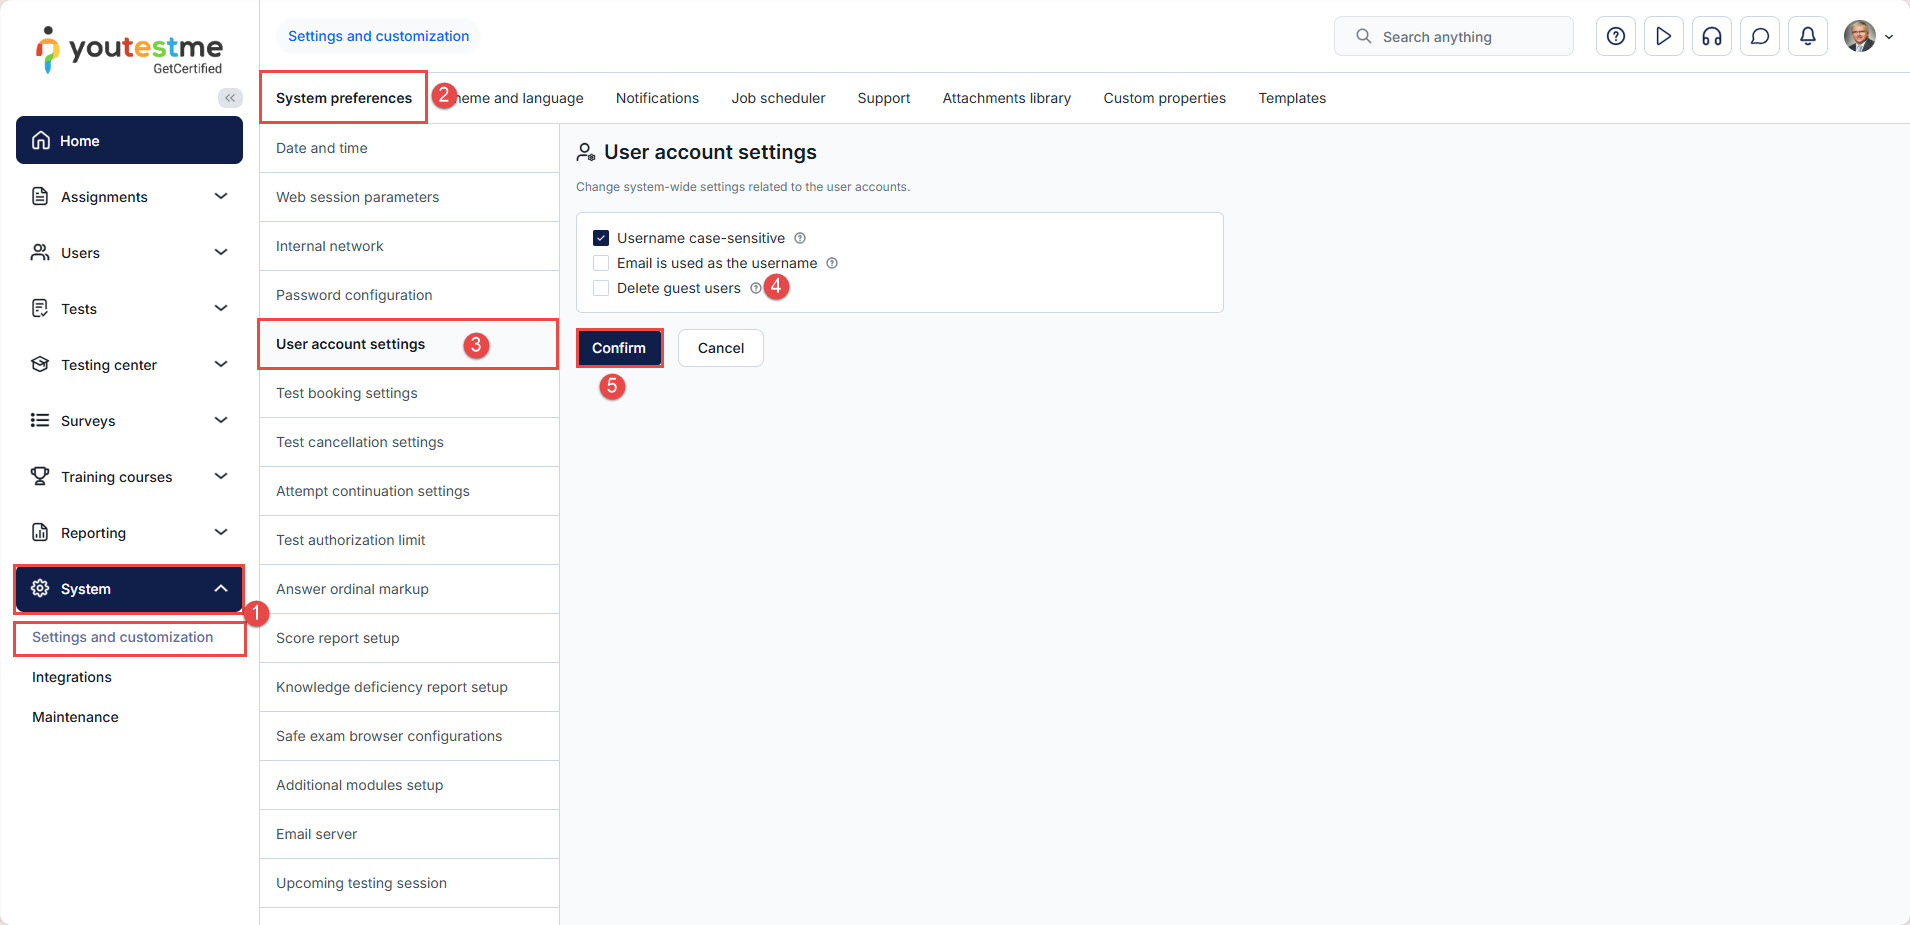
Task: Click the play video tutorial icon
Action: point(1663,37)
